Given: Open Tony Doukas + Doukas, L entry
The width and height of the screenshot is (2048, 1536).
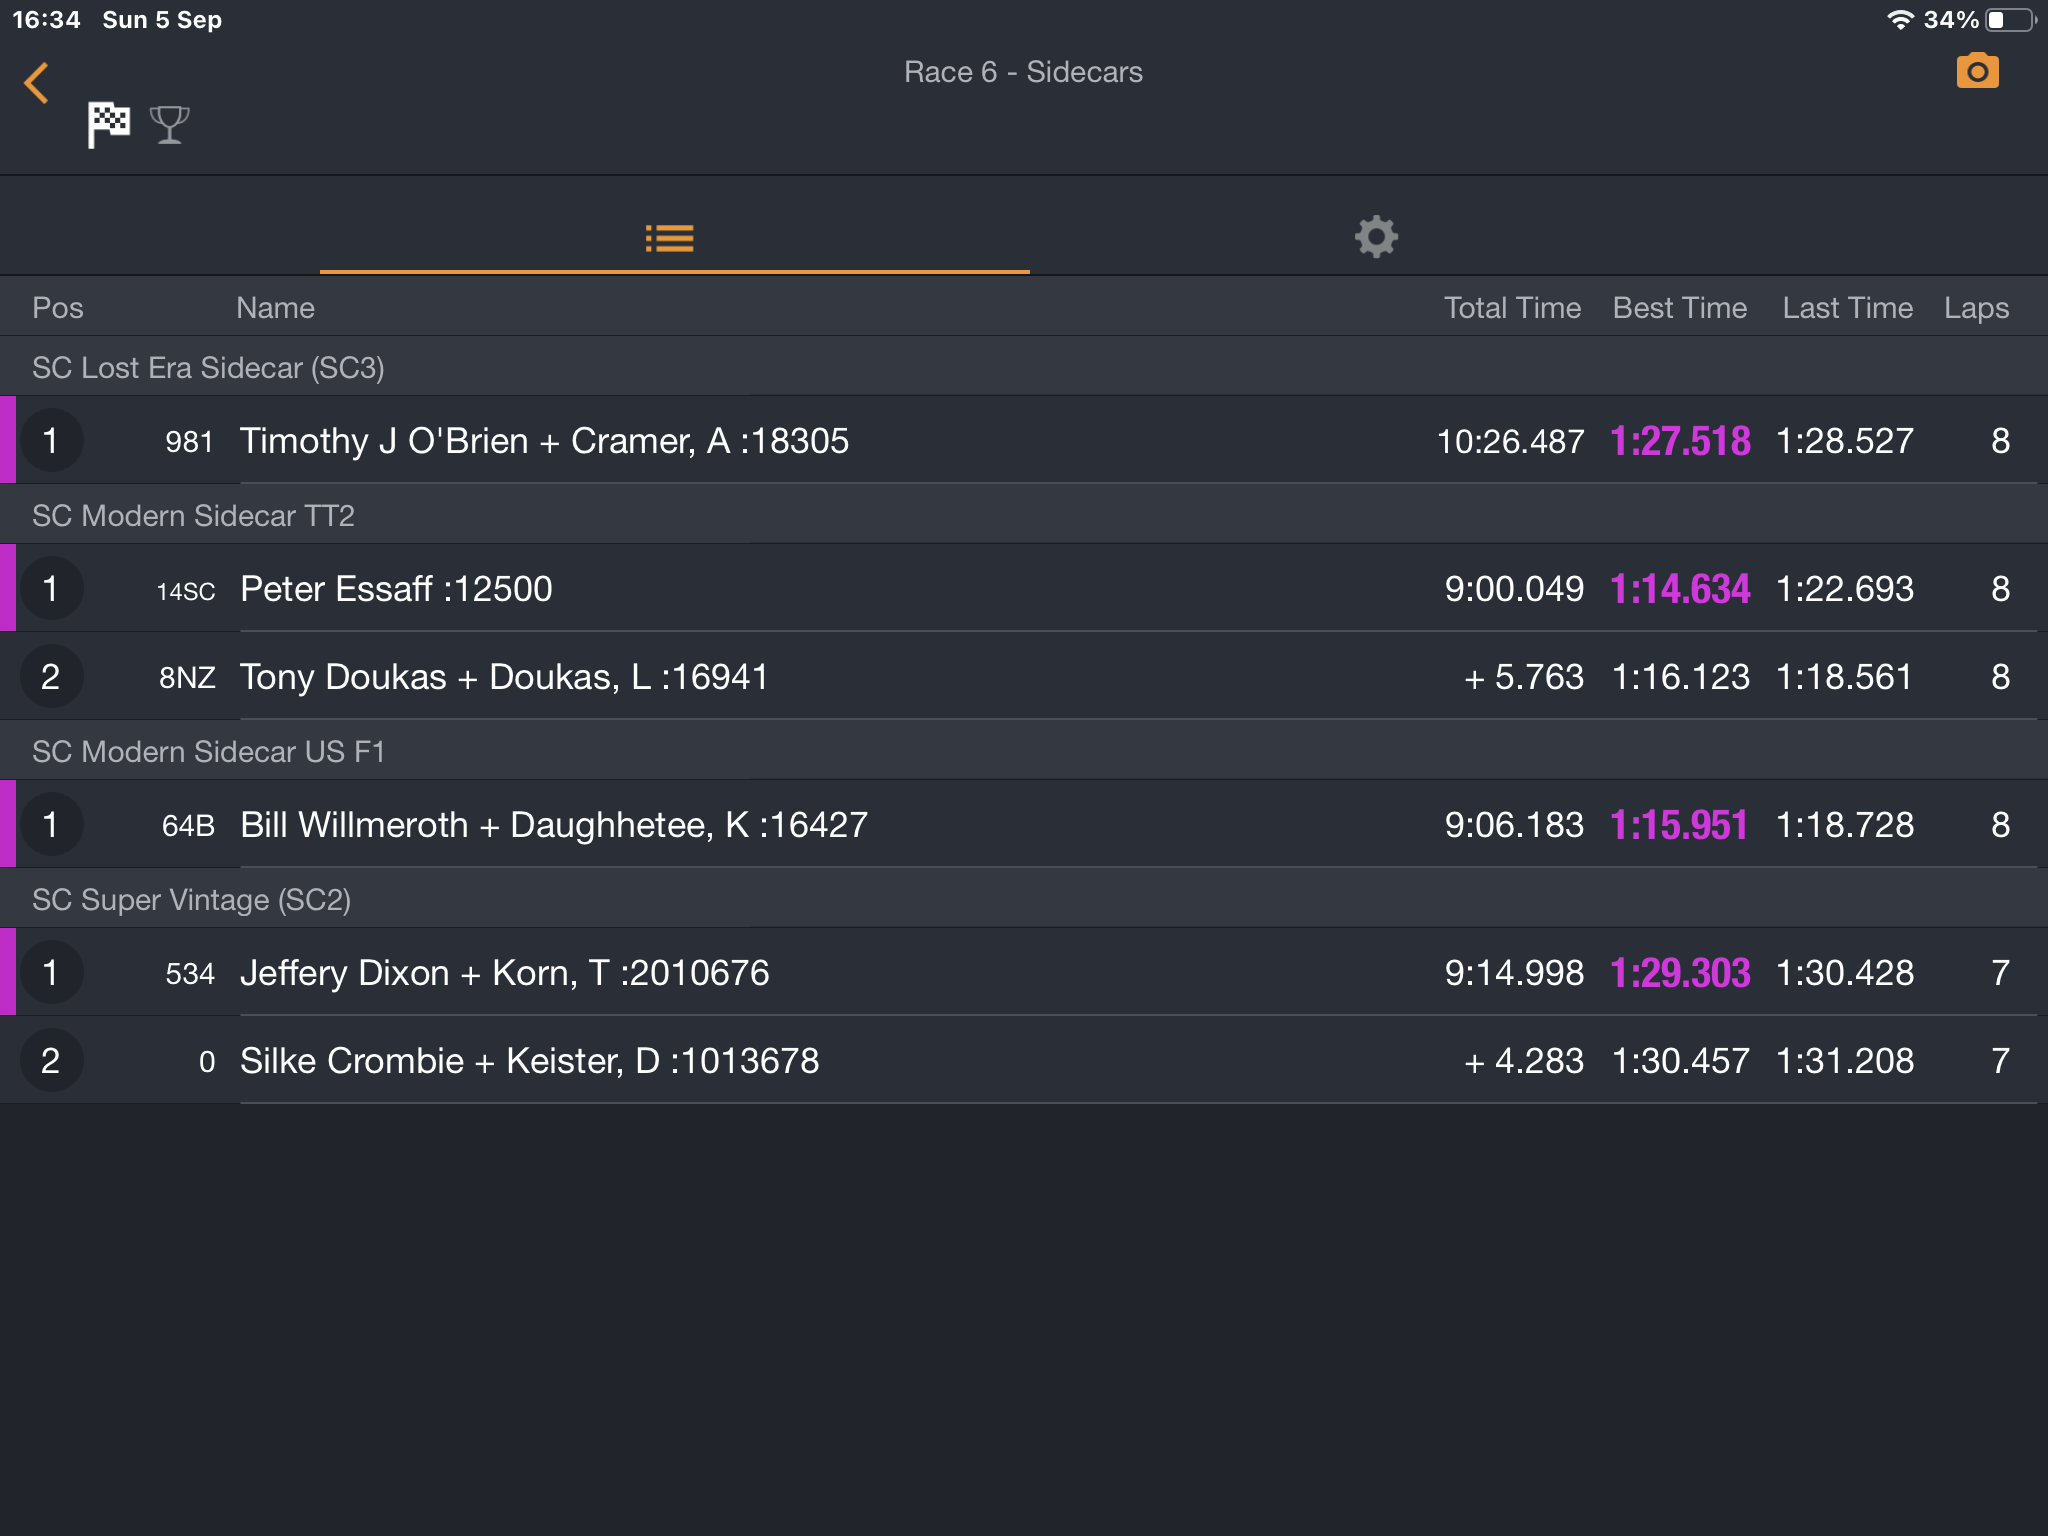Looking at the screenshot, I should 1024,676.
